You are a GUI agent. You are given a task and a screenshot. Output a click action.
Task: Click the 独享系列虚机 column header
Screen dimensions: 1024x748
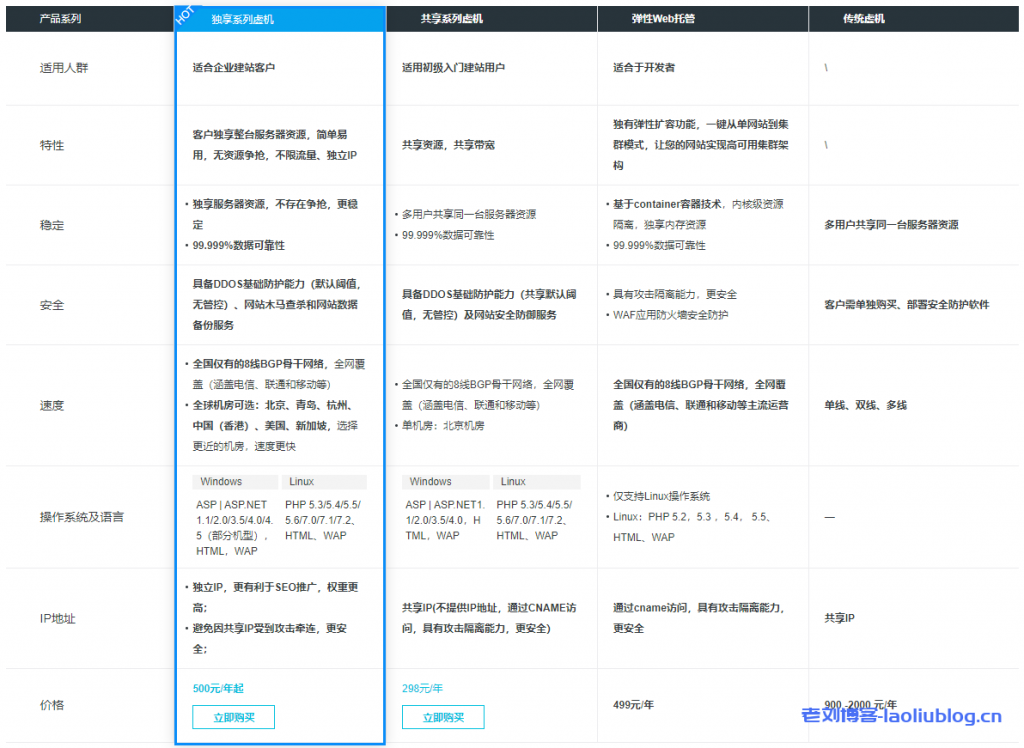243,19
